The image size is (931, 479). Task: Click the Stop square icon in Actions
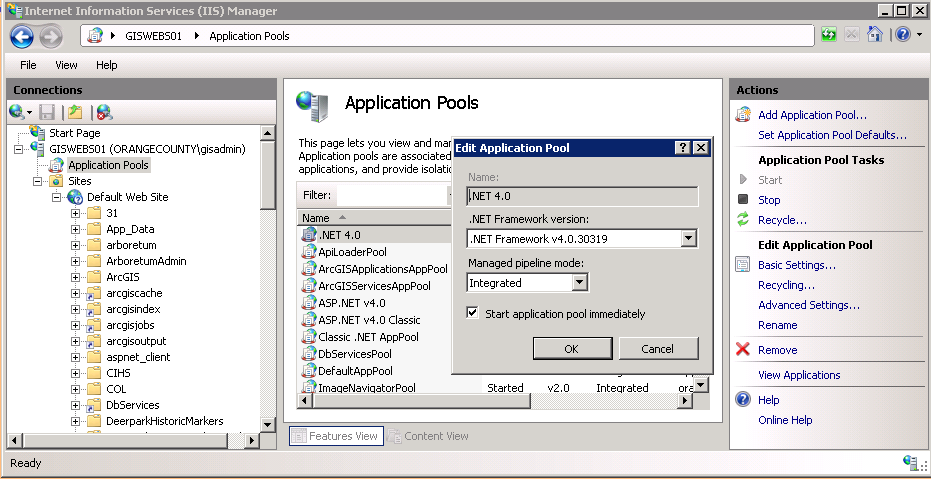pyautogui.click(x=743, y=200)
